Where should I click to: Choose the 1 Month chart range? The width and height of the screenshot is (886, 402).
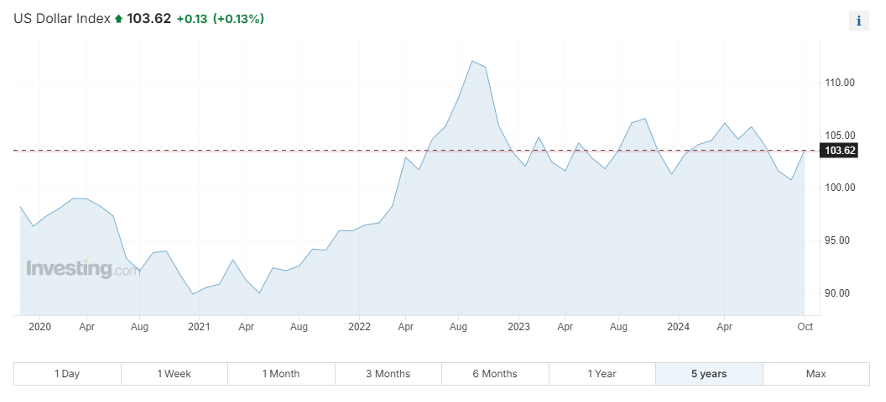pyautogui.click(x=281, y=374)
